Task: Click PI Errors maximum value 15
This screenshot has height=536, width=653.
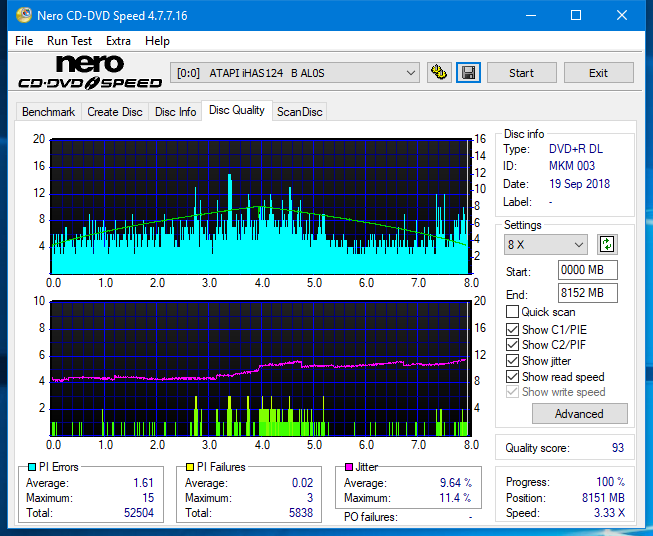Action: point(148,498)
